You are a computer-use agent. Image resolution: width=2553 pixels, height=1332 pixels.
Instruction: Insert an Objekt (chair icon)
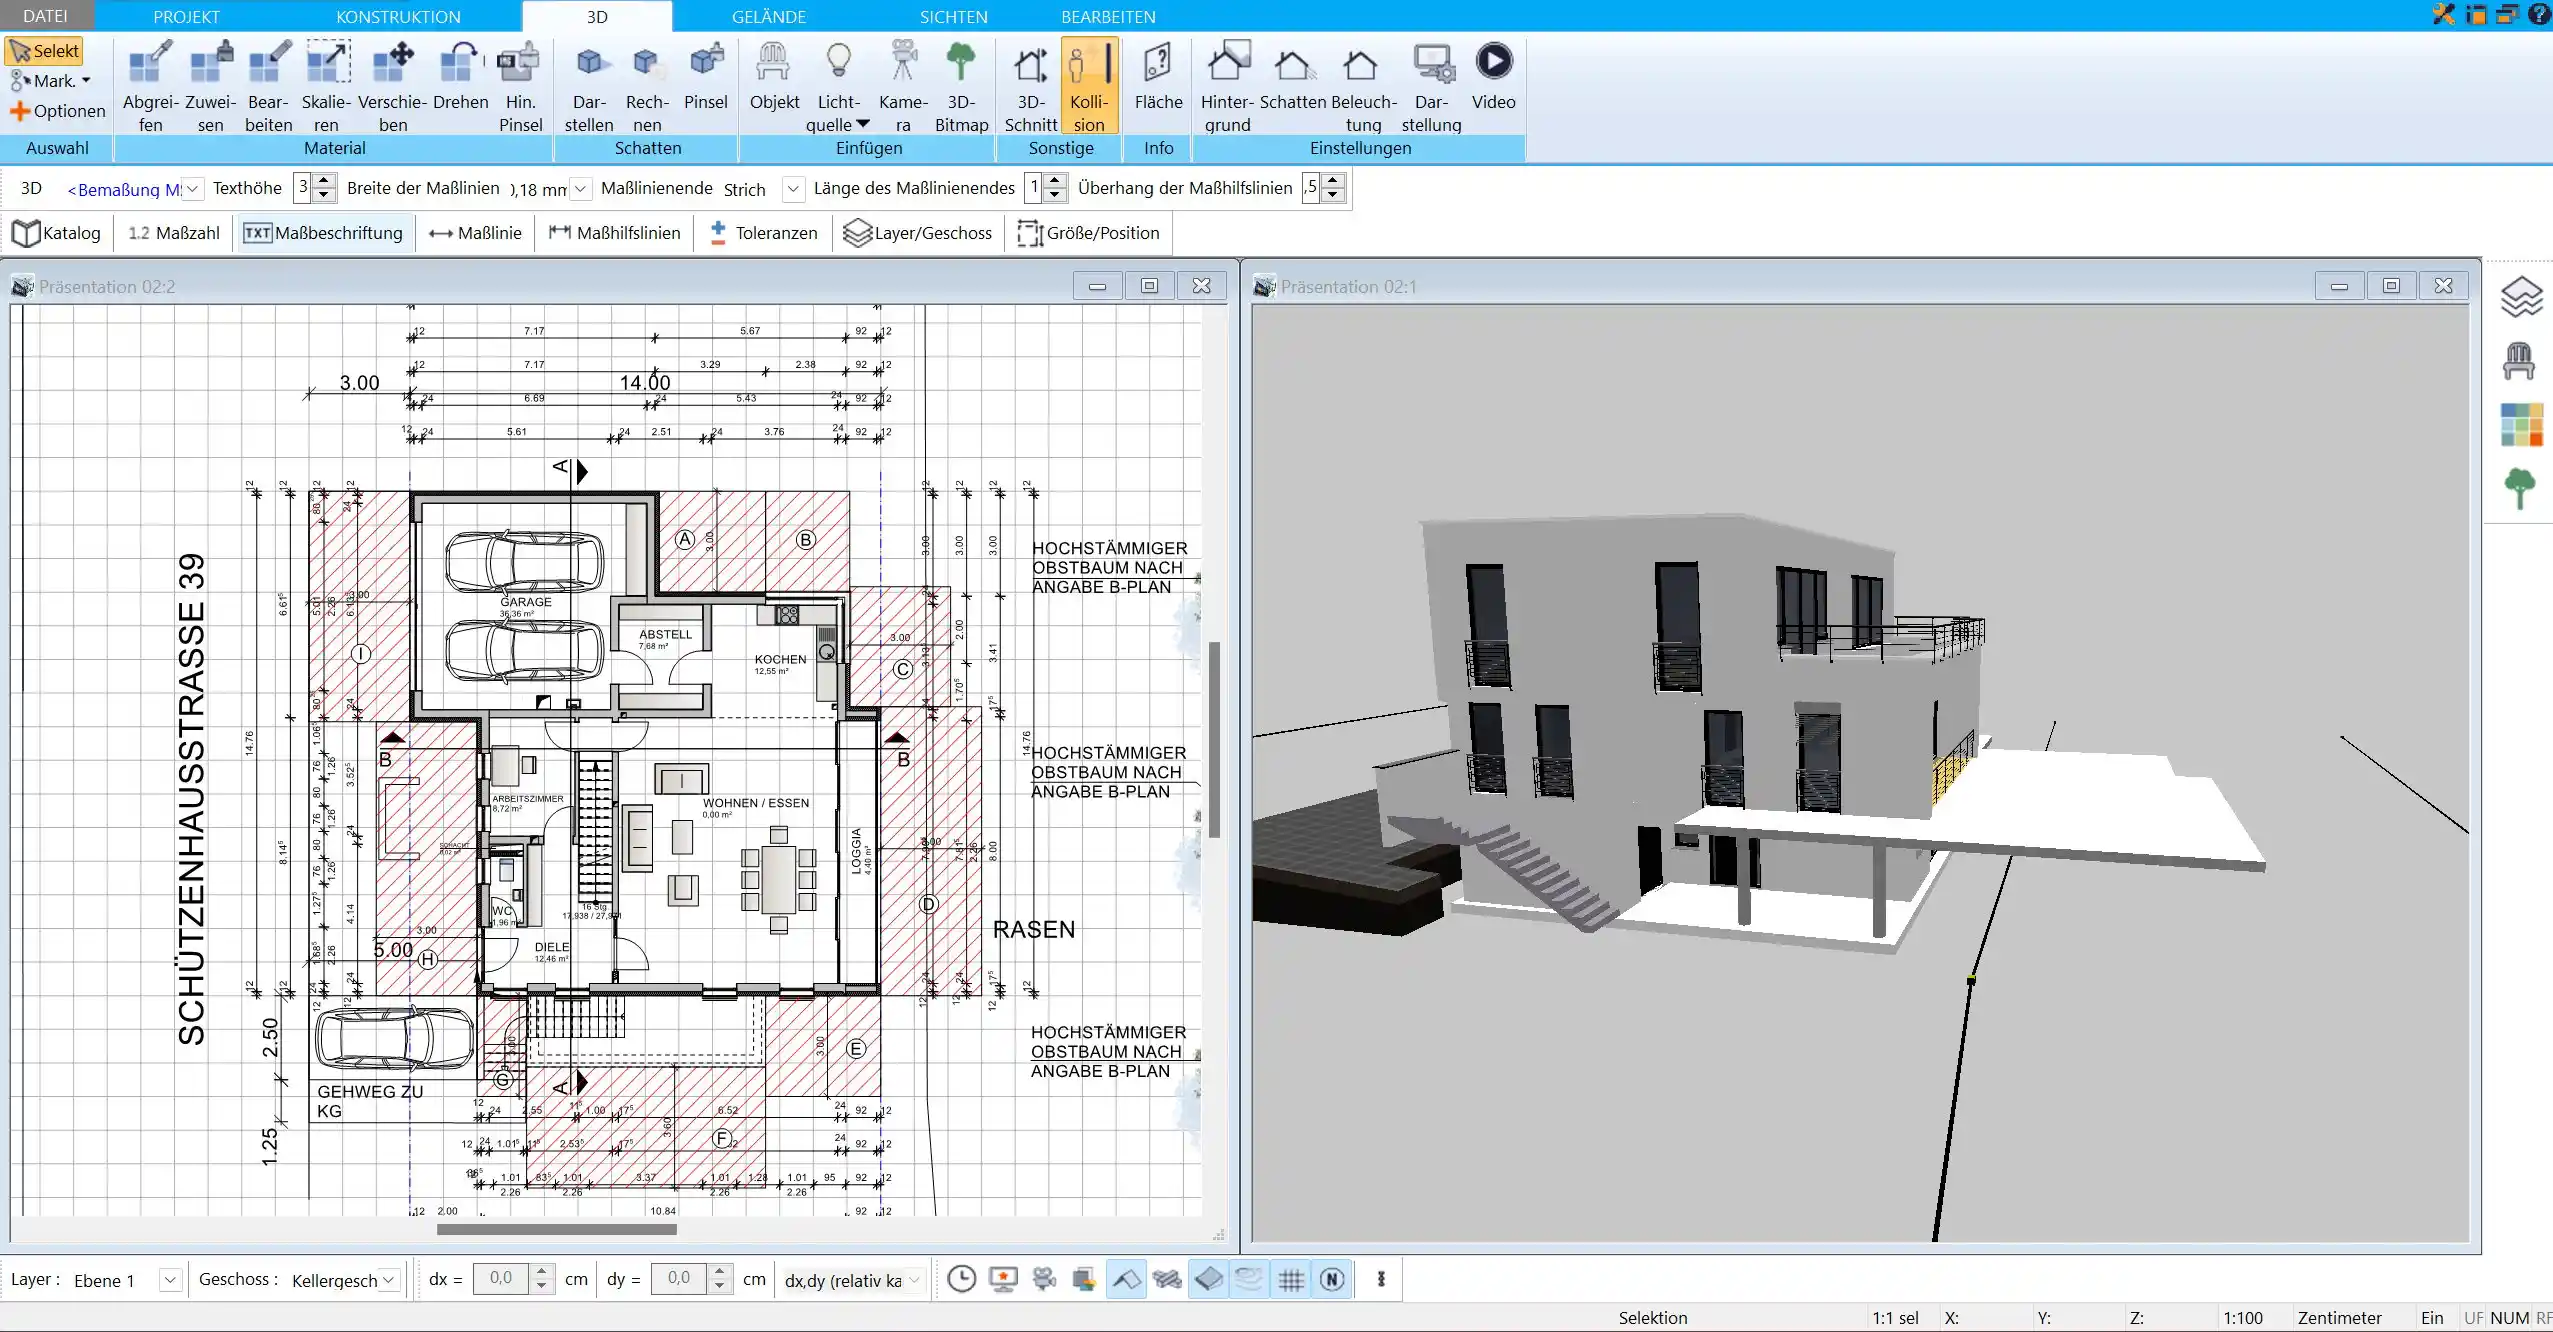[x=774, y=77]
